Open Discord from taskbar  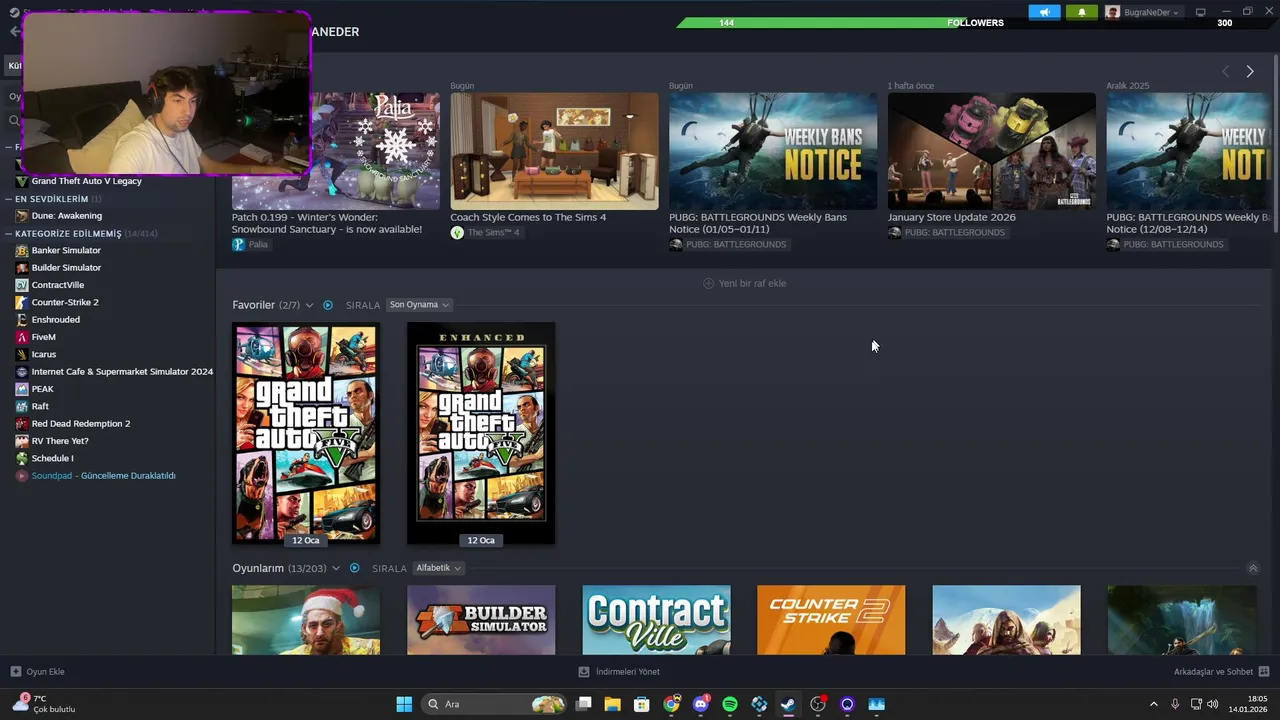coord(701,704)
